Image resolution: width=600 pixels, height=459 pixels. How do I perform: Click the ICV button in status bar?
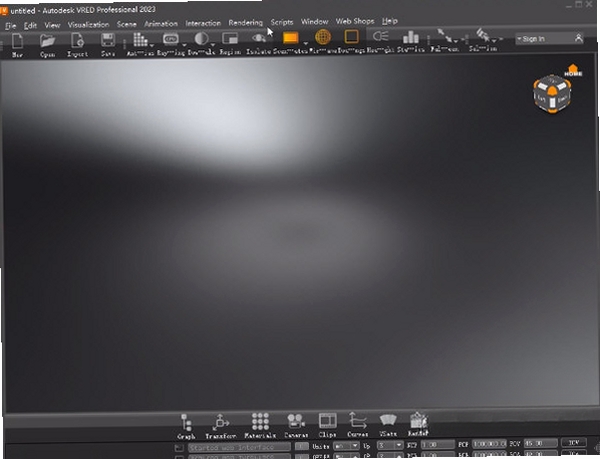pos(573,443)
